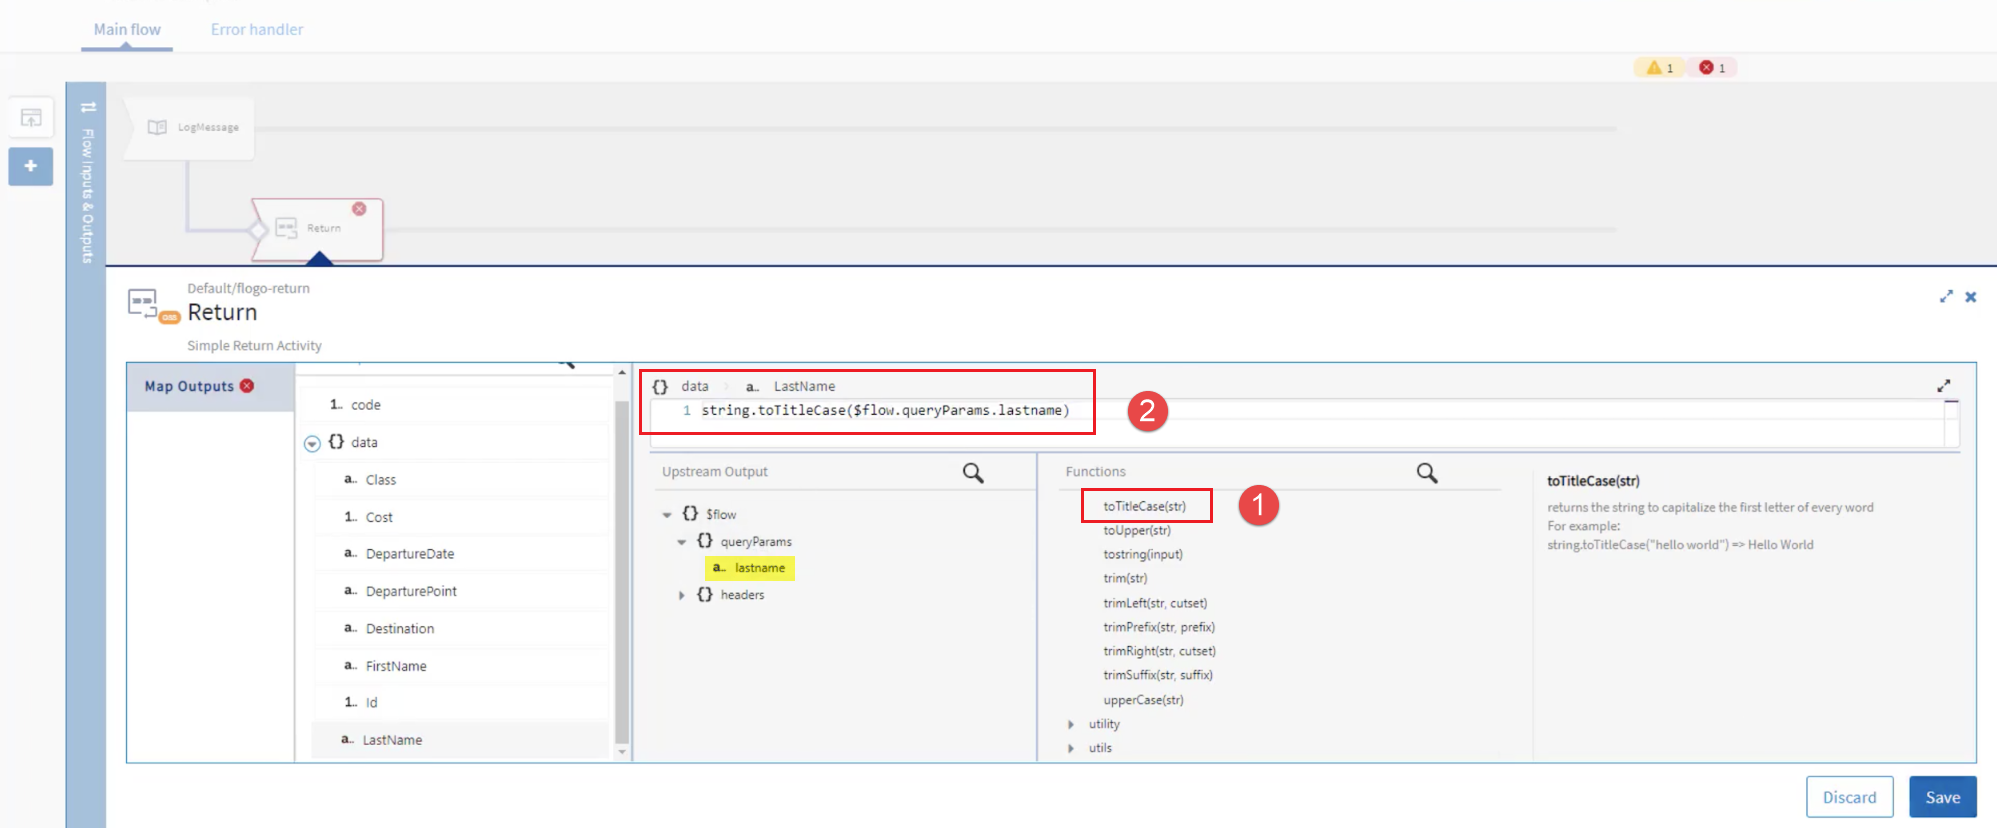Click the red error badge on Return activity
1997x828 pixels.
pos(359,209)
